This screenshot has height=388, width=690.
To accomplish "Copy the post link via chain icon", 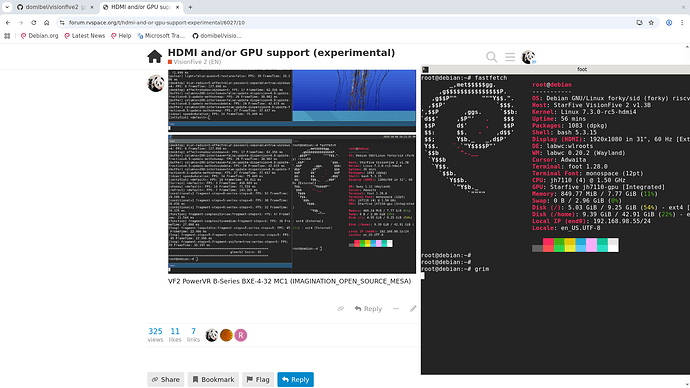I will tap(341, 309).
